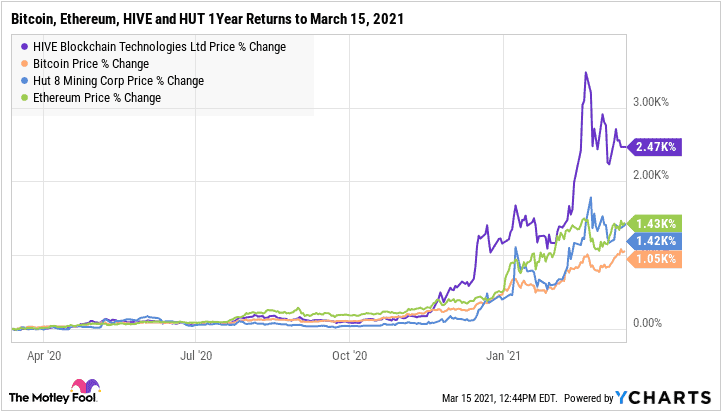Click the 2.00K% y-axis label
Image resolution: width=722 pixels, height=411 pixels.
[651, 175]
